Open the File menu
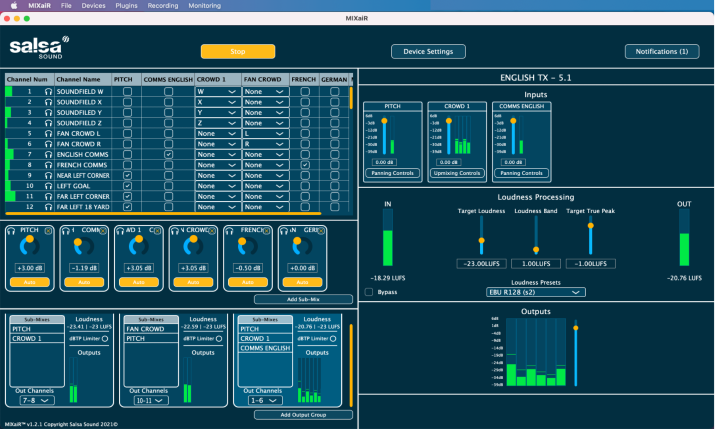This screenshot has height=429, width=715. pos(66,5)
